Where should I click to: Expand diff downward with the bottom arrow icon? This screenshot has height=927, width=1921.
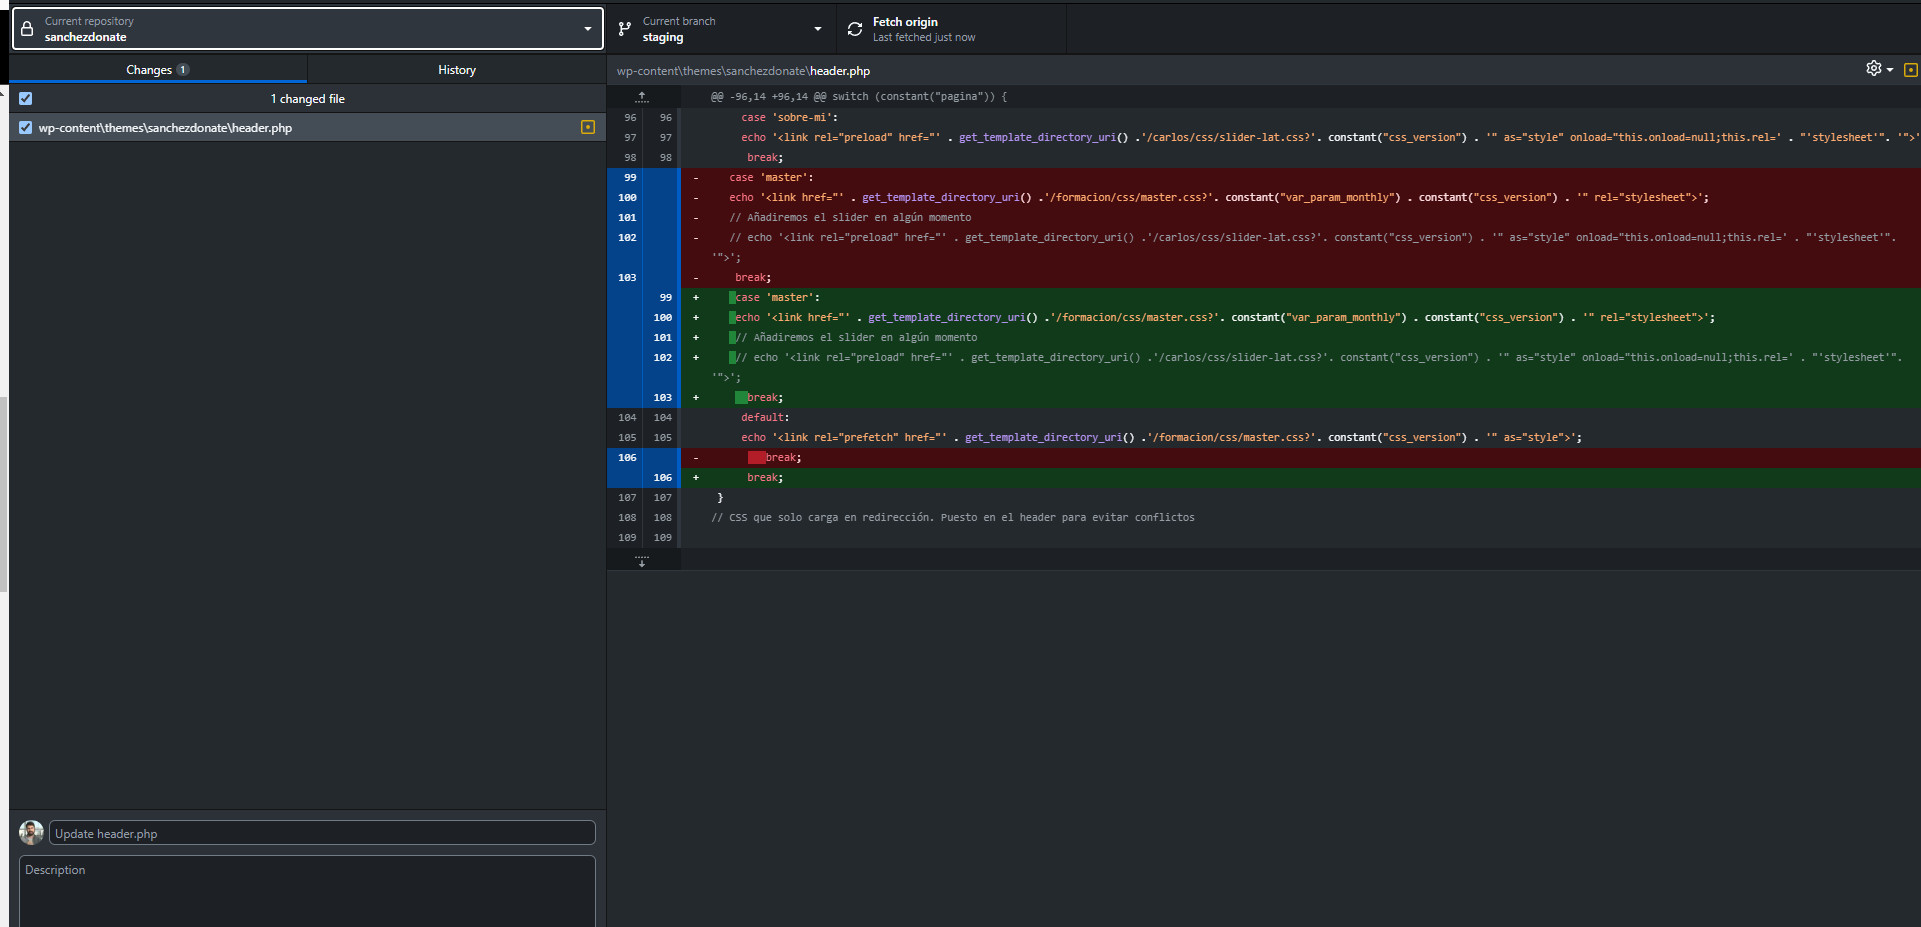(642, 560)
